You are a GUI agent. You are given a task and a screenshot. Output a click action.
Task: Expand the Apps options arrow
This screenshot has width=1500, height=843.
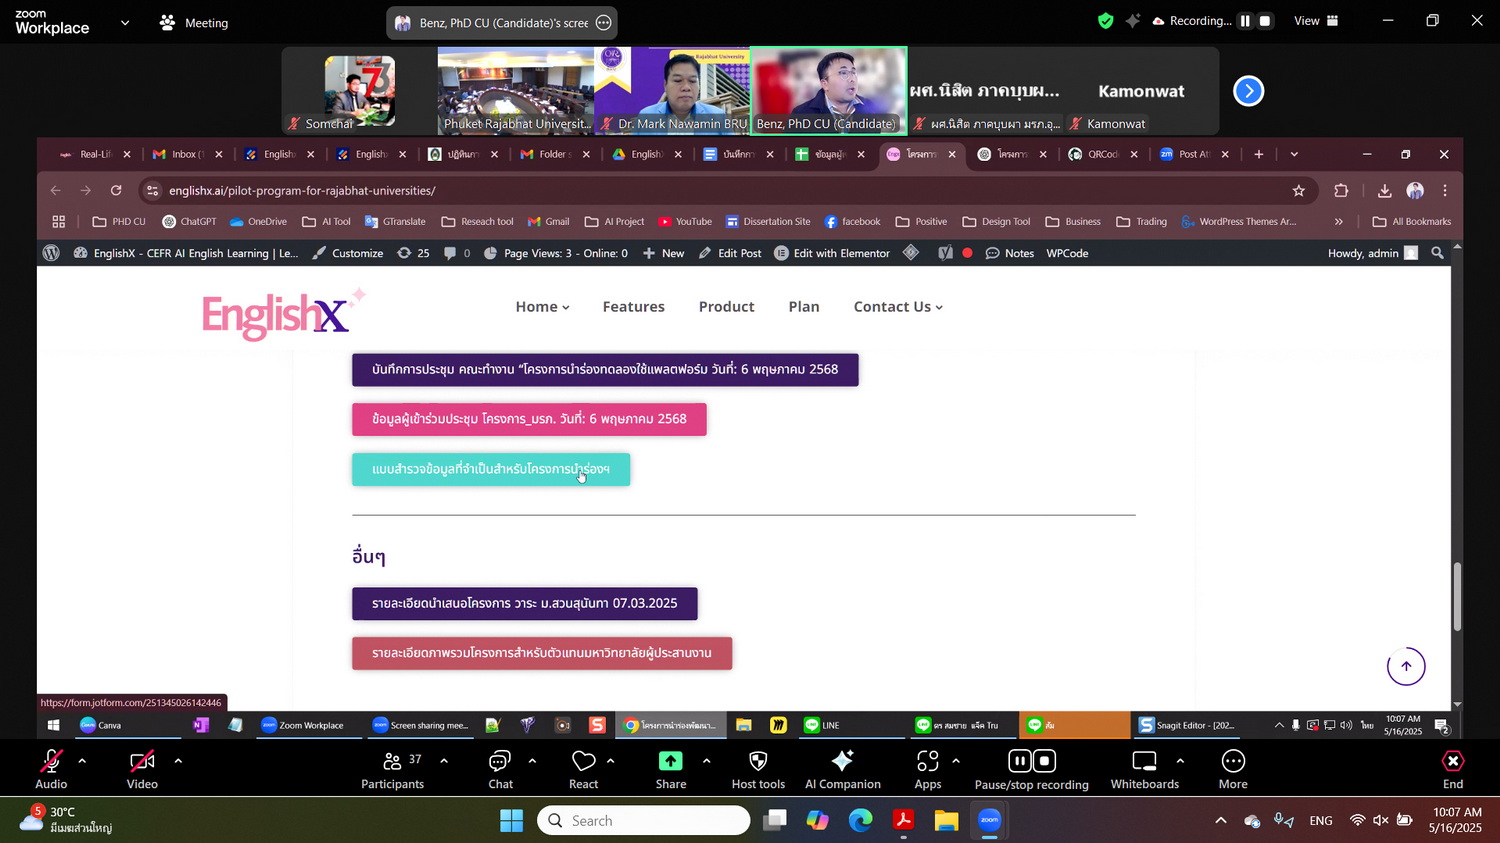click(956, 761)
